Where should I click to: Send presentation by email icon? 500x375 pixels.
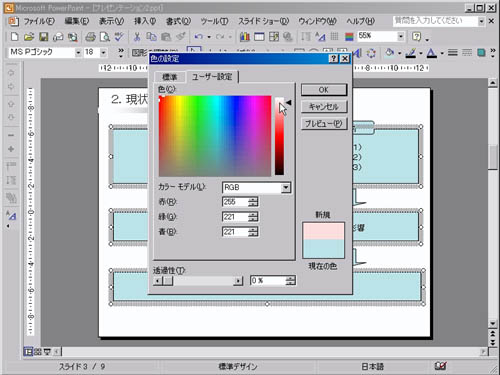coord(58,36)
